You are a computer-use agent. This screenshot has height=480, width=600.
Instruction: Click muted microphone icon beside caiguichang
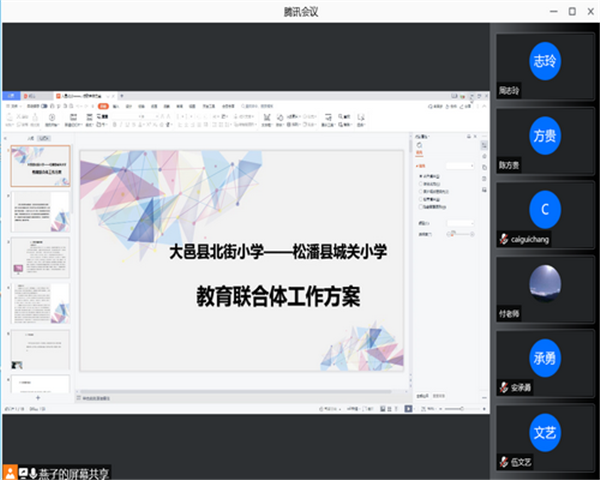504,240
